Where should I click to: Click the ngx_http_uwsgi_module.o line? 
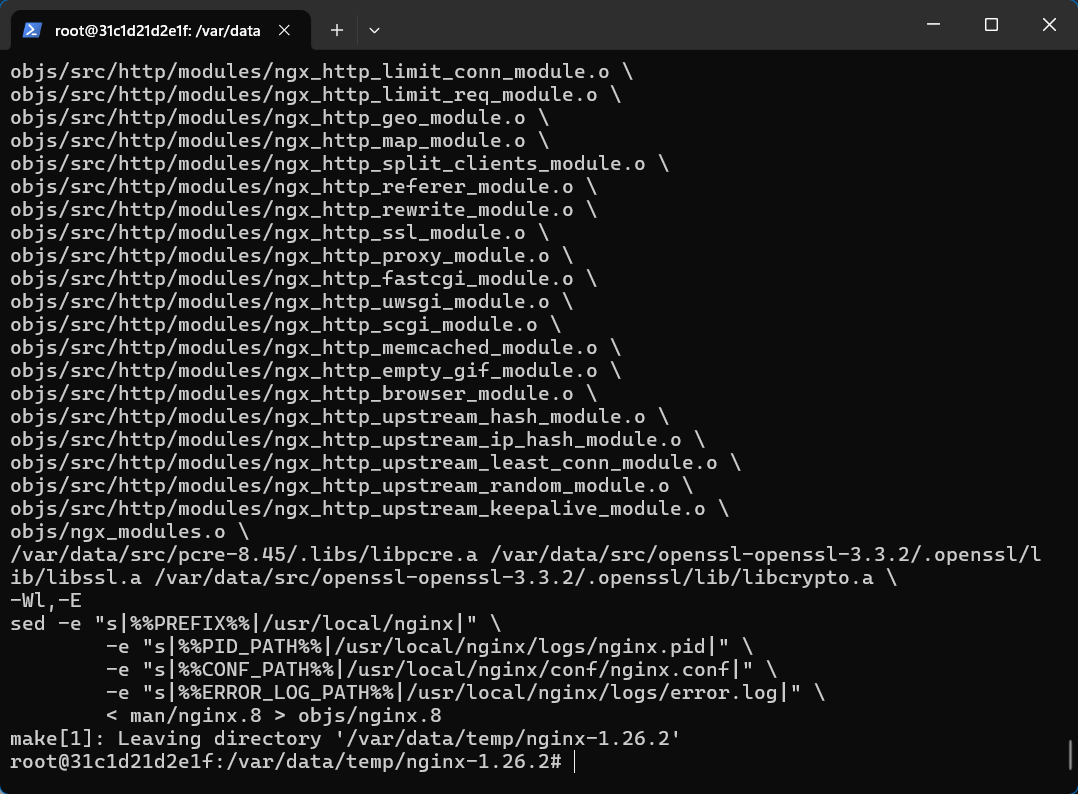point(292,302)
